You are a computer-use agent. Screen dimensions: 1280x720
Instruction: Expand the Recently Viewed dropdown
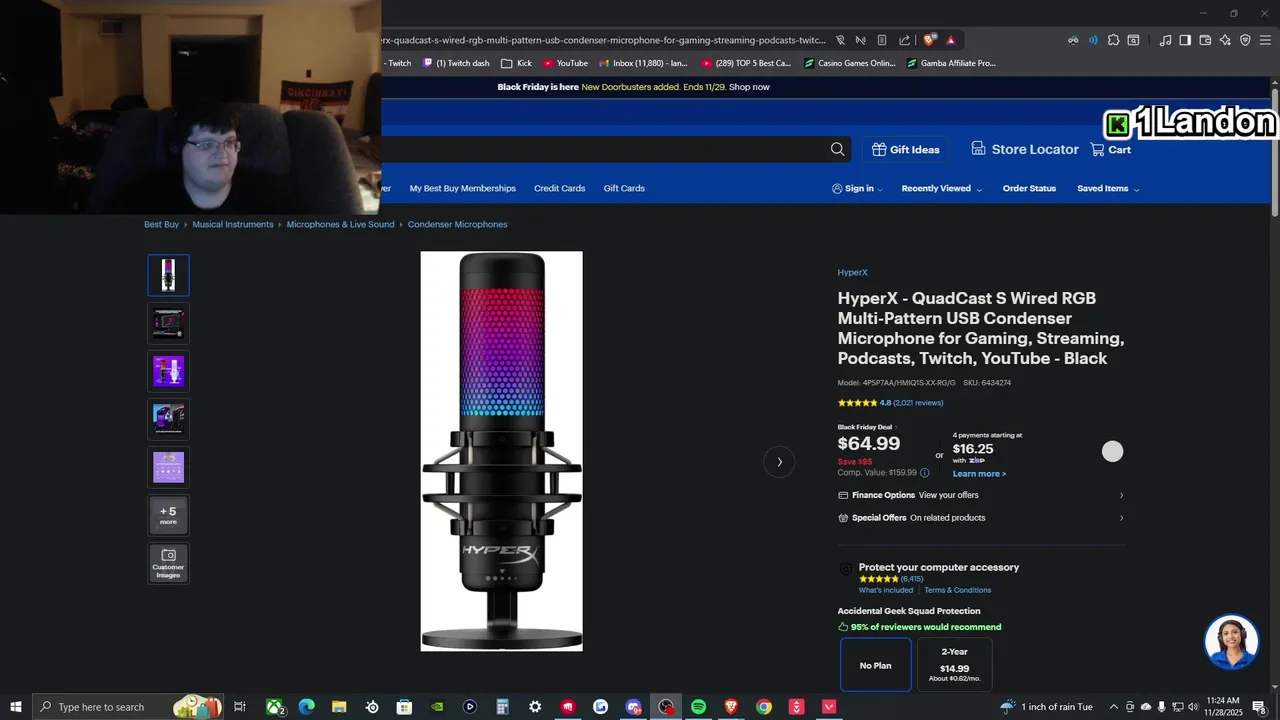point(941,188)
